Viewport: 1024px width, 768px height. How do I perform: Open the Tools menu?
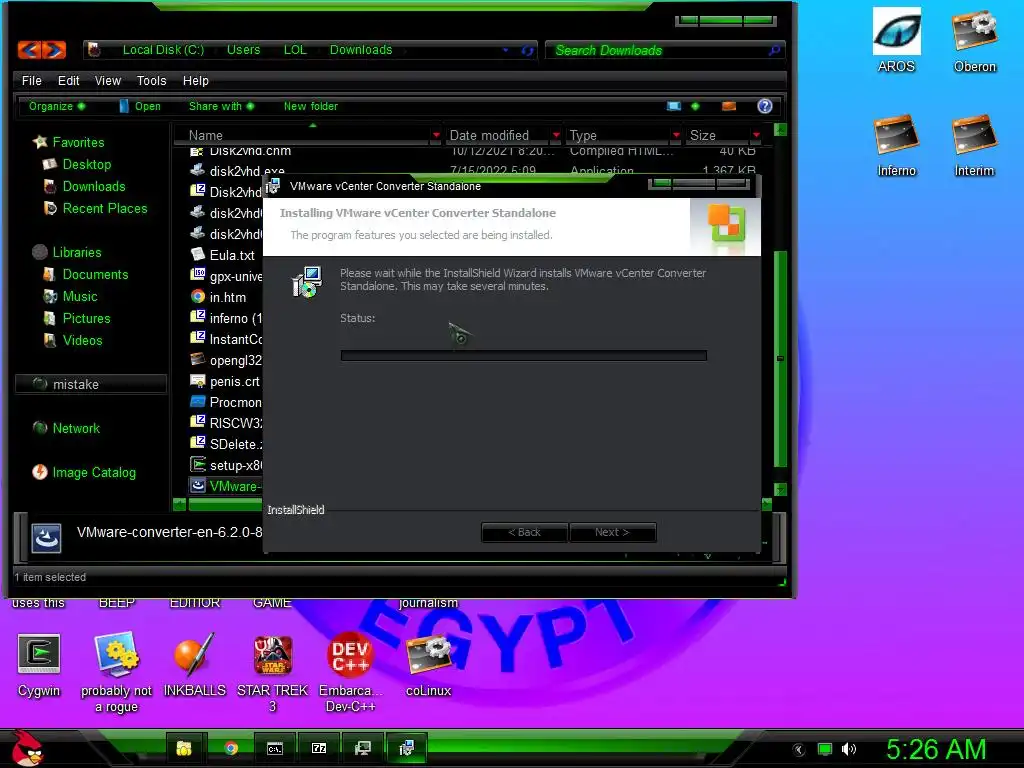pos(152,80)
